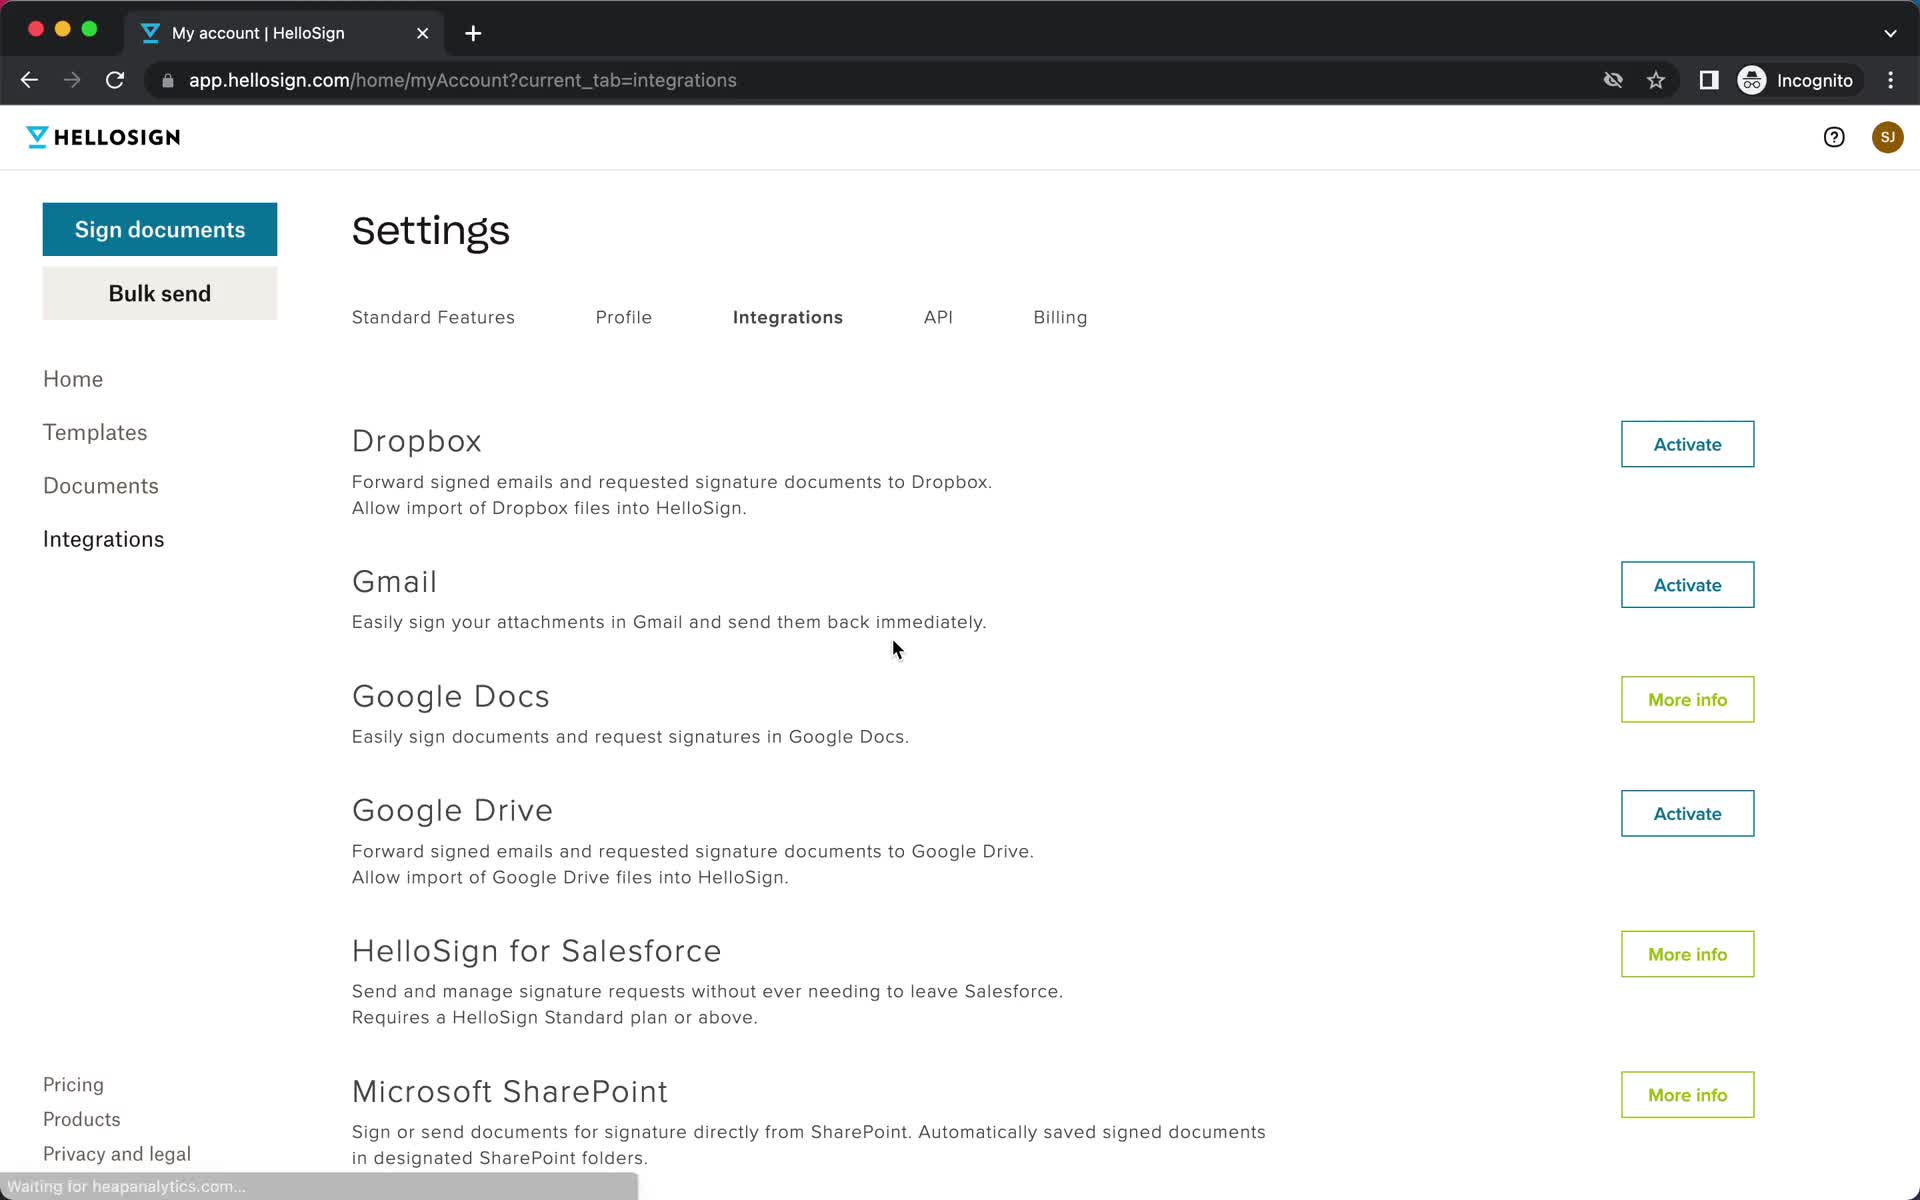Click the browser incognito mode icon
1920x1200 pixels.
coord(1753,80)
